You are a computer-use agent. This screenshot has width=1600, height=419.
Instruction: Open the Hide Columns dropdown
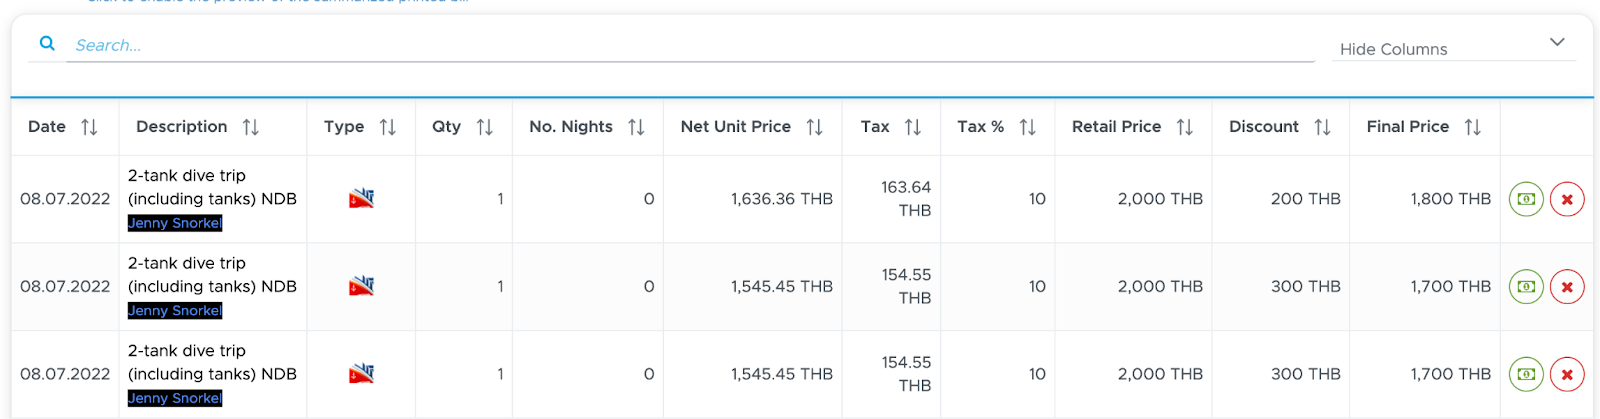[1453, 48]
